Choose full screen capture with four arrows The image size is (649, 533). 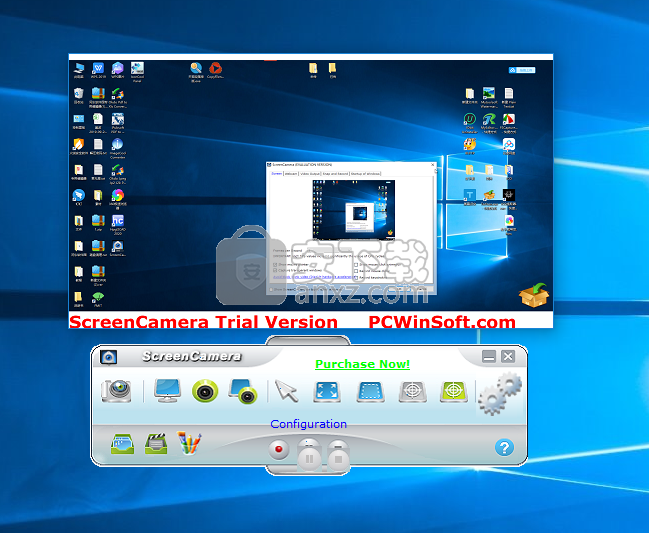[327, 391]
